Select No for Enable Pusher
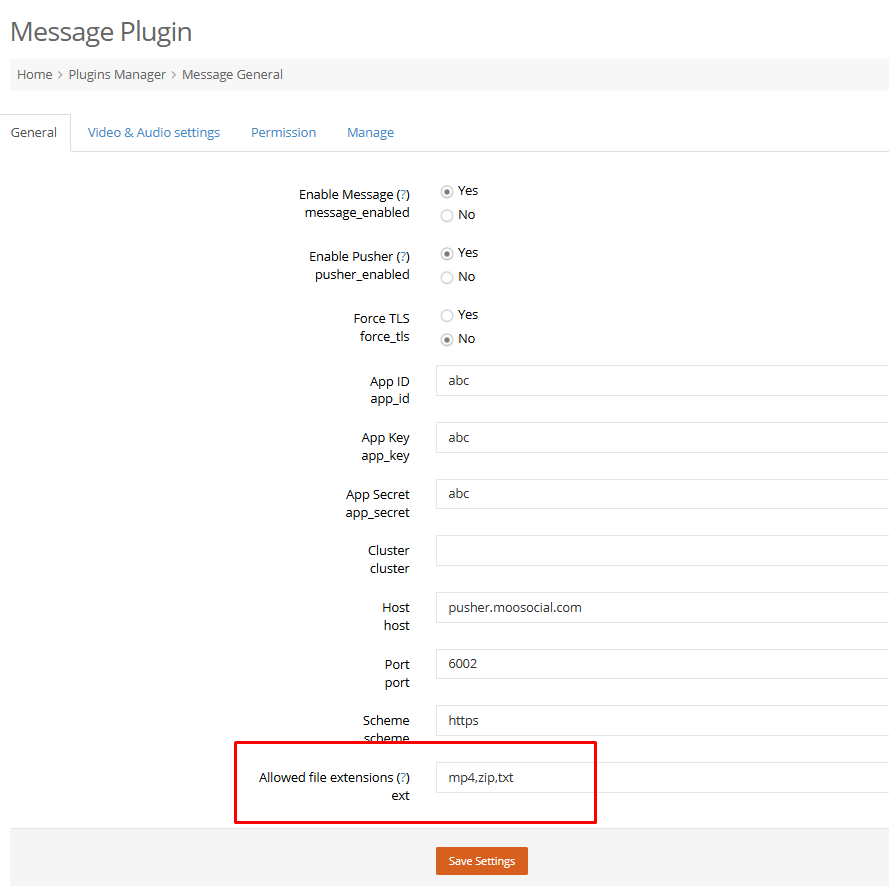The width and height of the screenshot is (889, 886). [x=447, y=277]
